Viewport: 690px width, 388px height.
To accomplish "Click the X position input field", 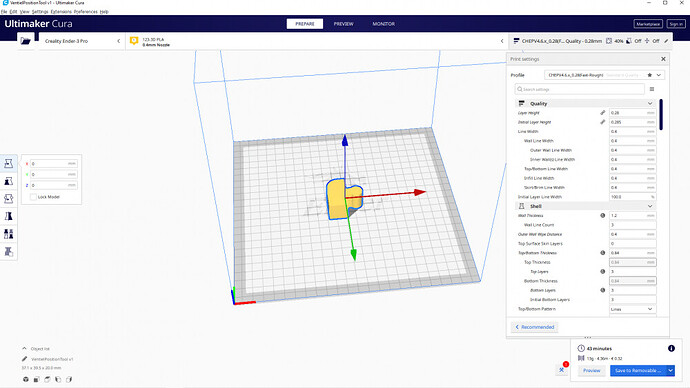I will [x=54, y=164].
